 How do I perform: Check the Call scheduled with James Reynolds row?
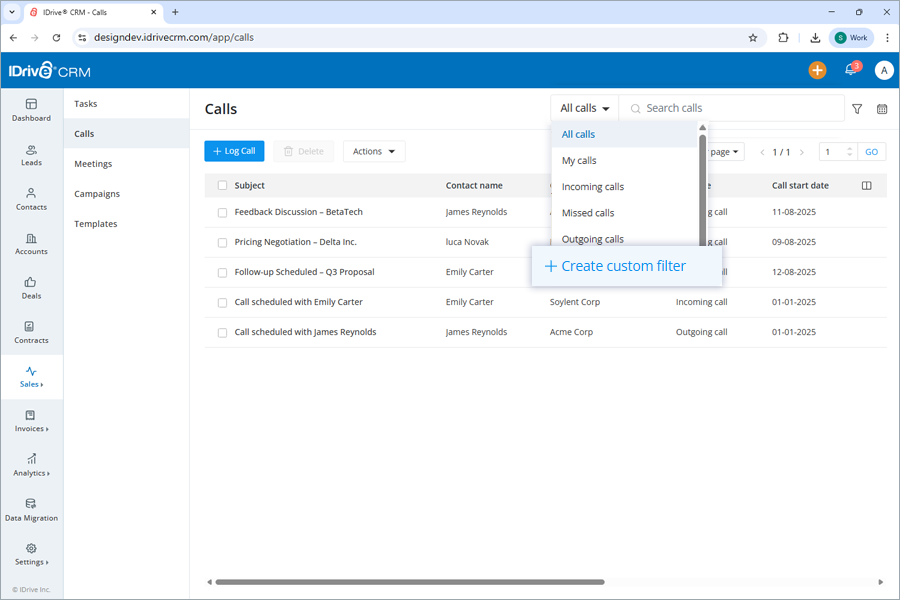221,331
